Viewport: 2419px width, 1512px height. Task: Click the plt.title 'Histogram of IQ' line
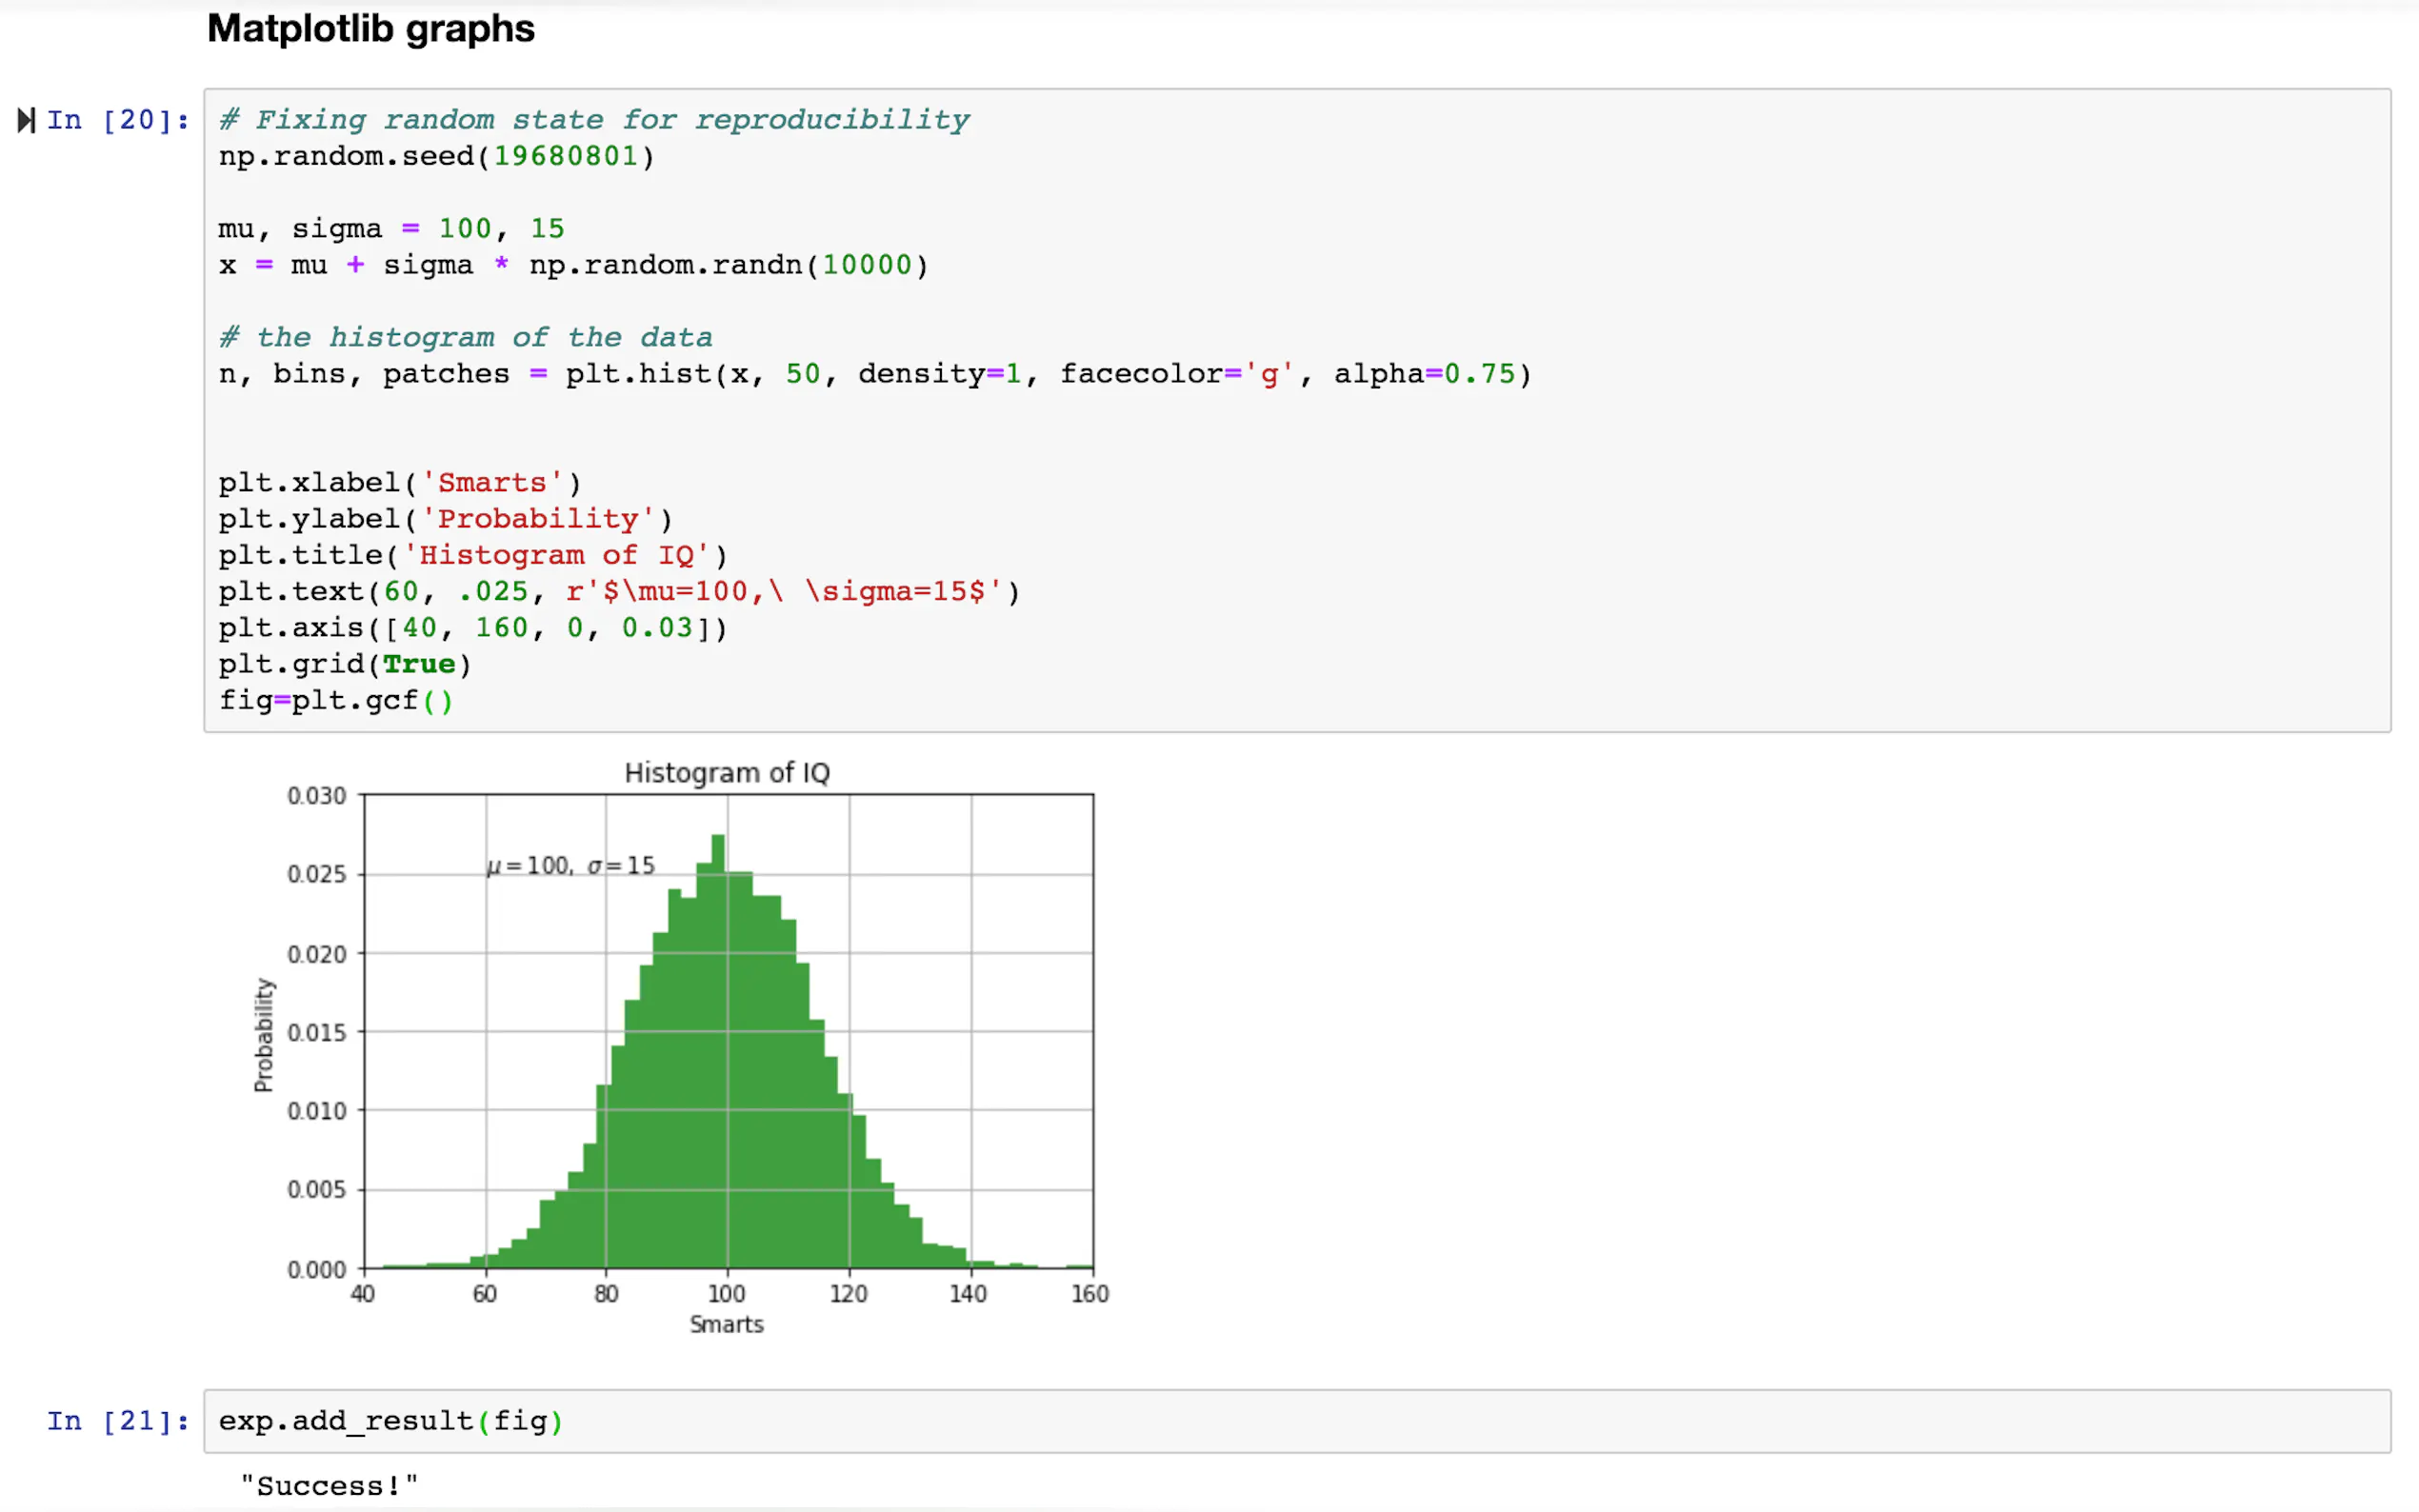[472, 555]
